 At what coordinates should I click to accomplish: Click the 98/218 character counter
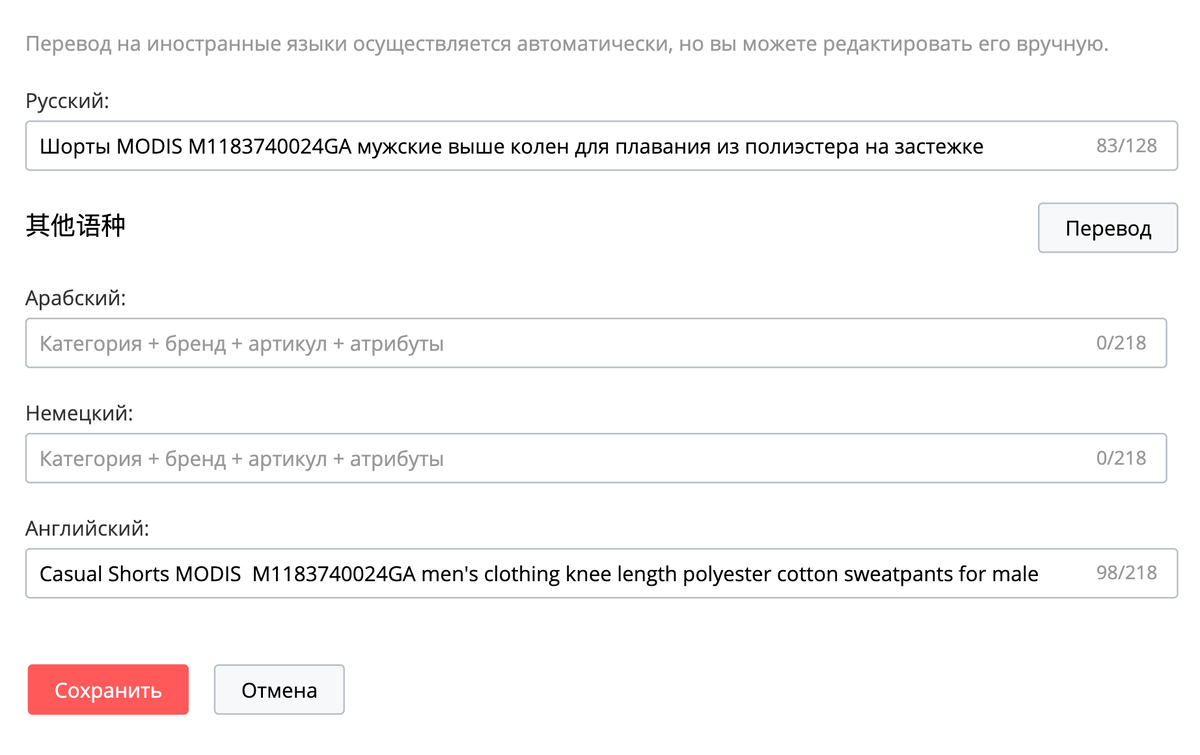1126,573
